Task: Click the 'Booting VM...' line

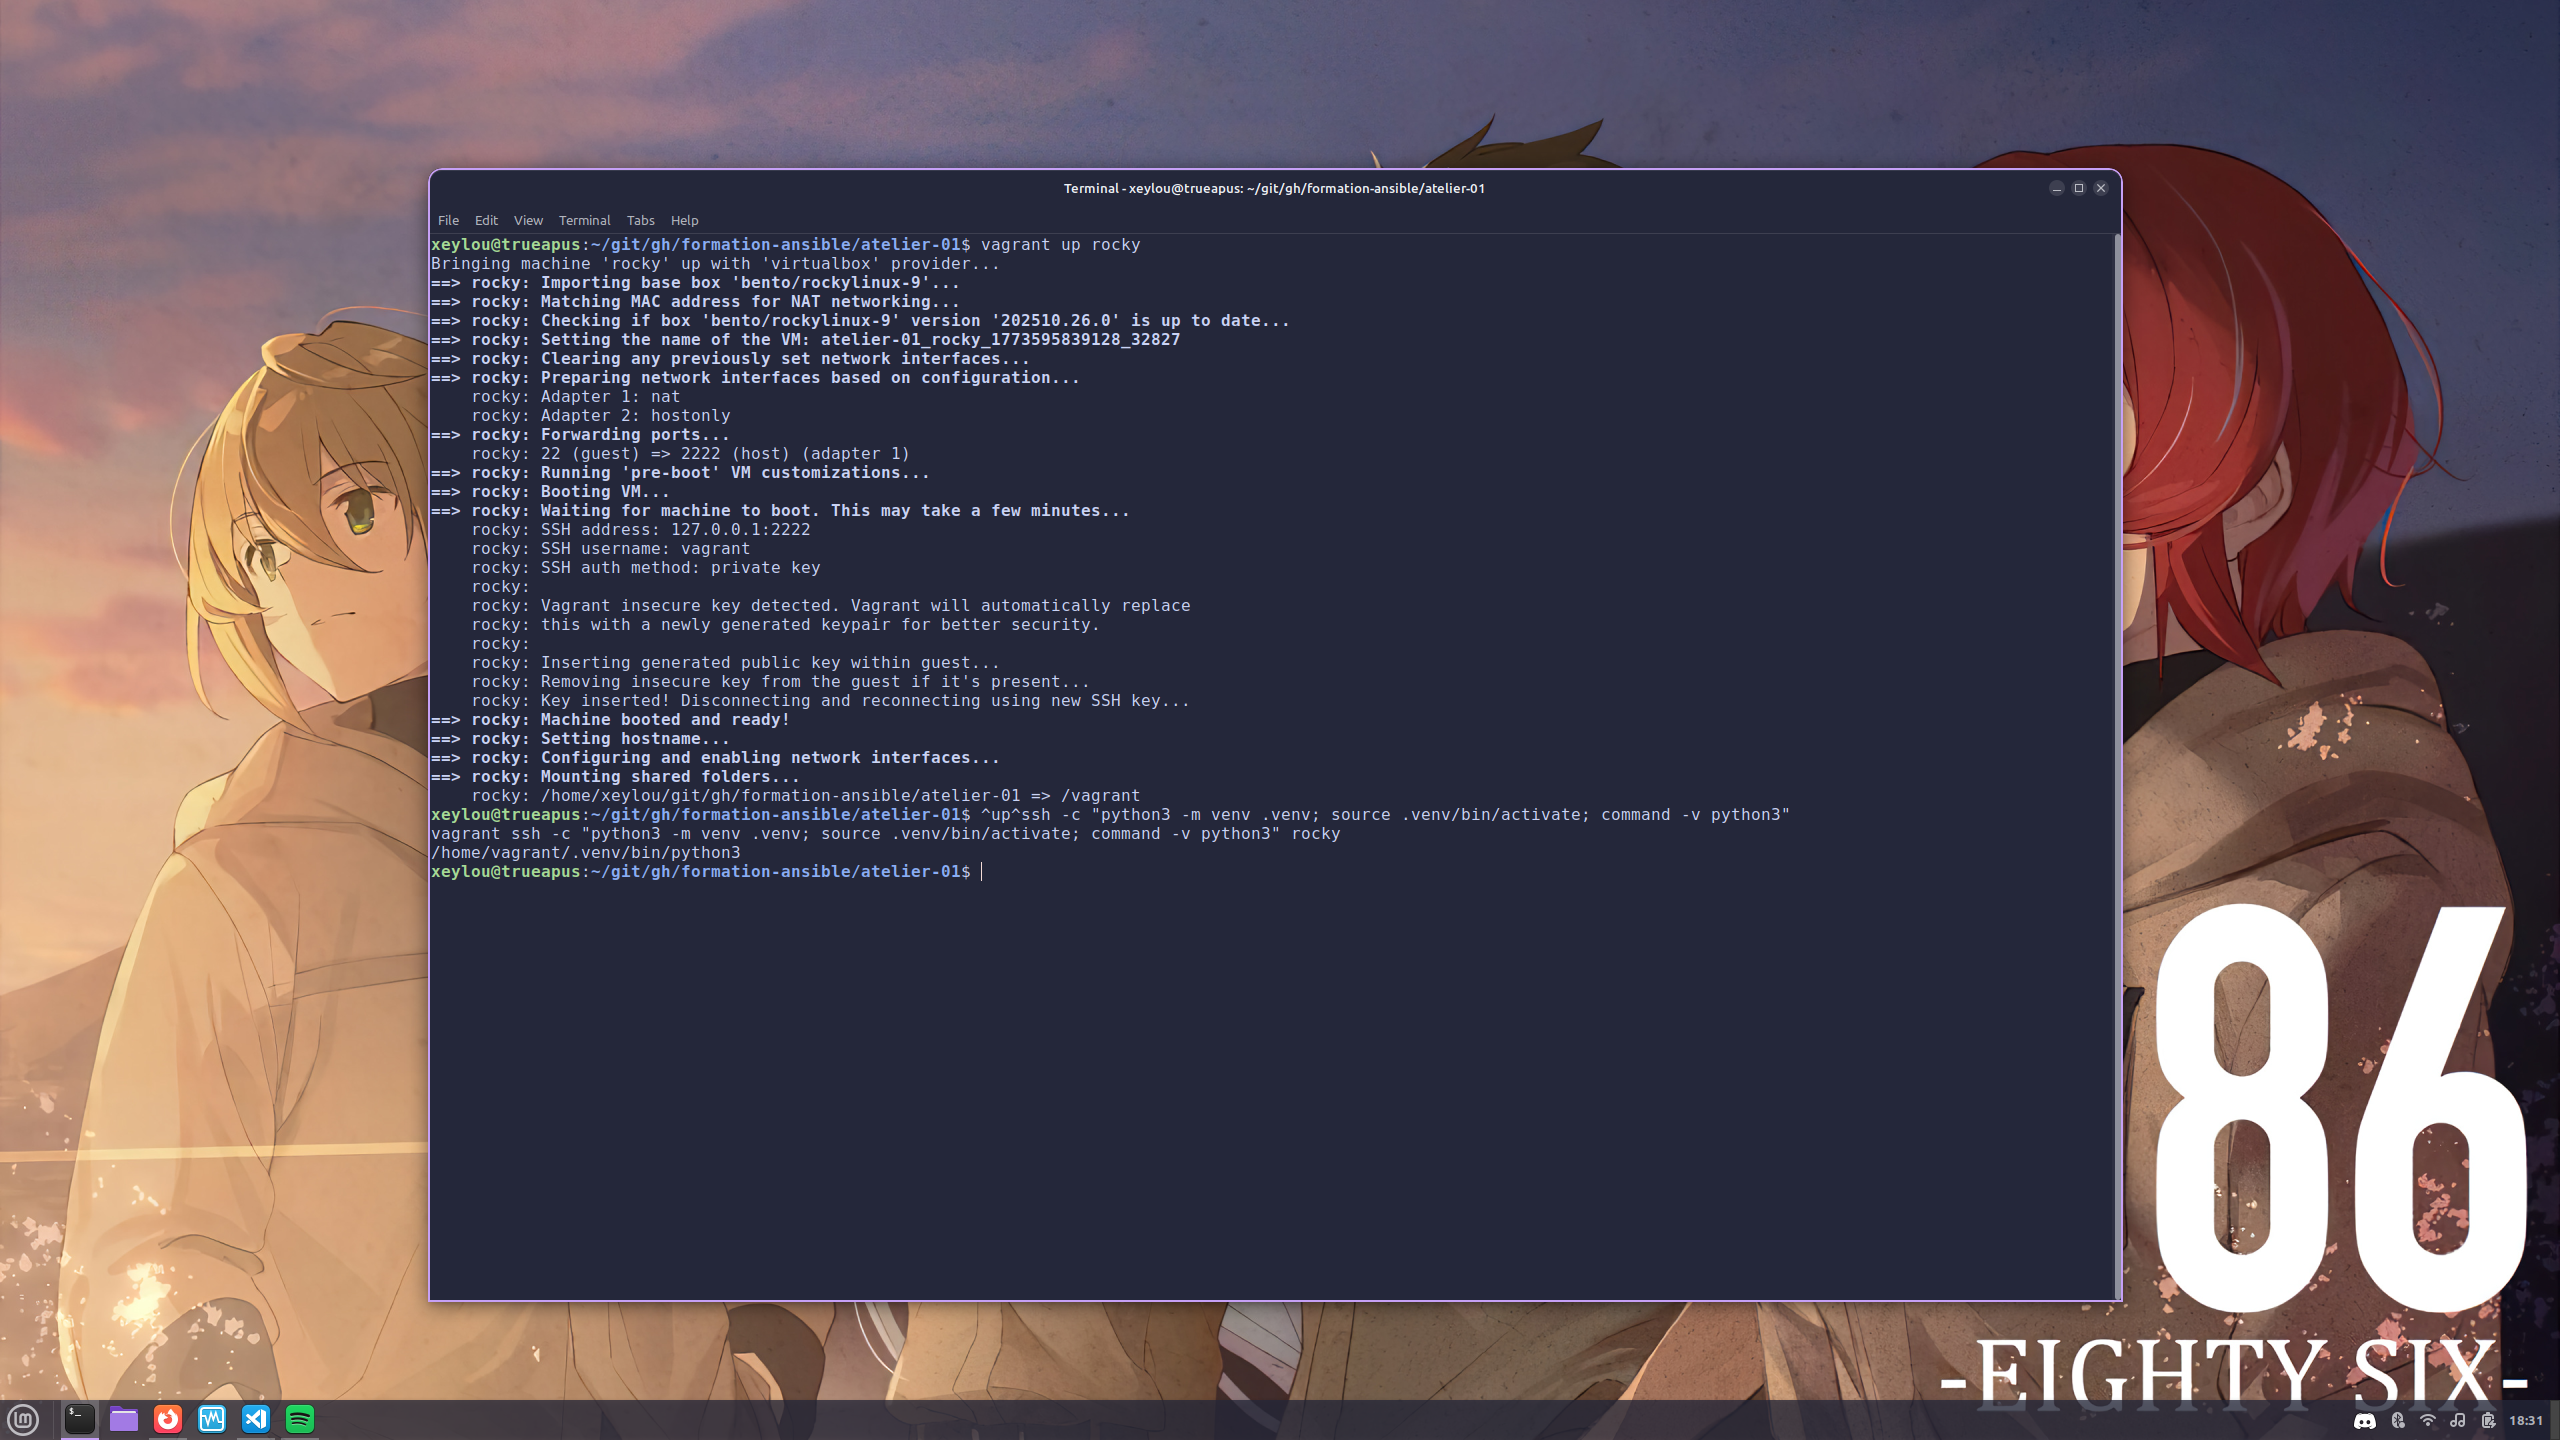Action: pos(550,492)
